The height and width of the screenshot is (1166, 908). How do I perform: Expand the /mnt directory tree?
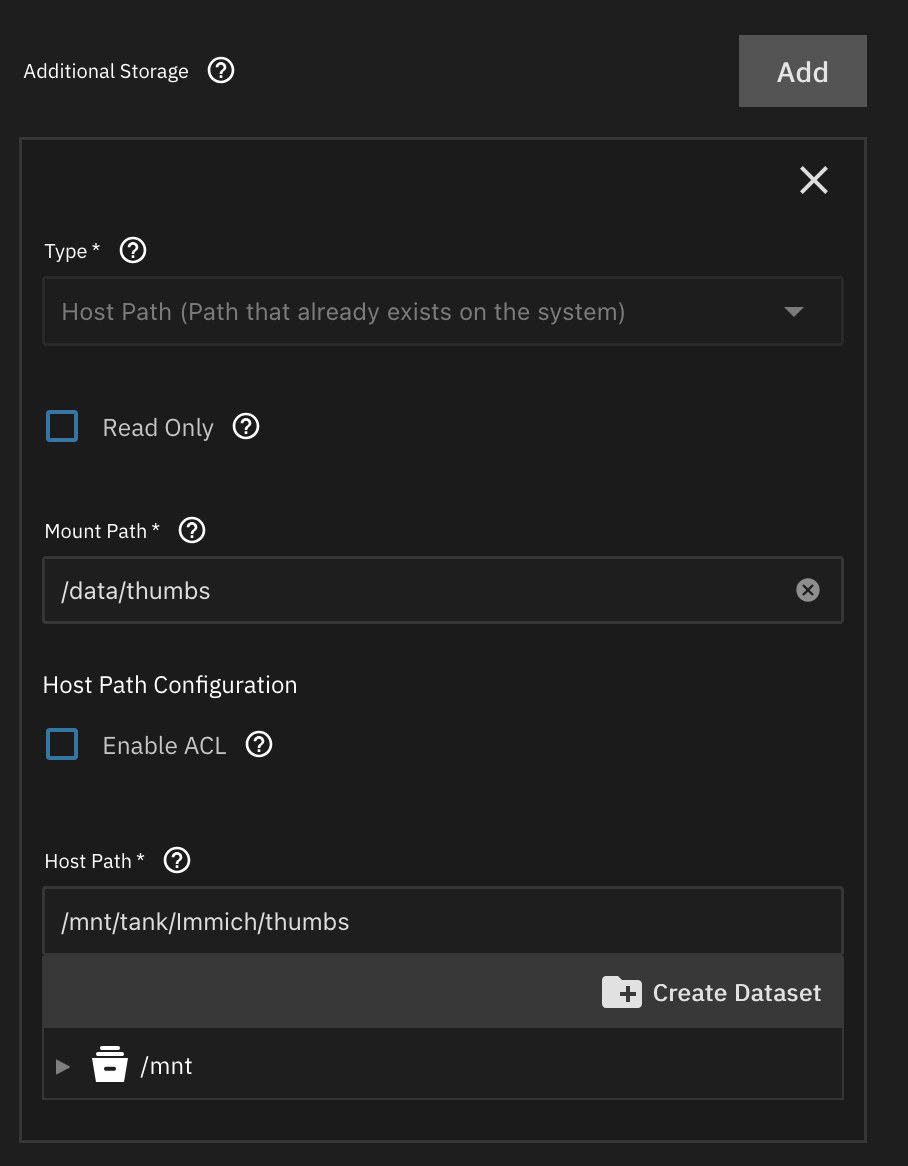coord(63,1066)
